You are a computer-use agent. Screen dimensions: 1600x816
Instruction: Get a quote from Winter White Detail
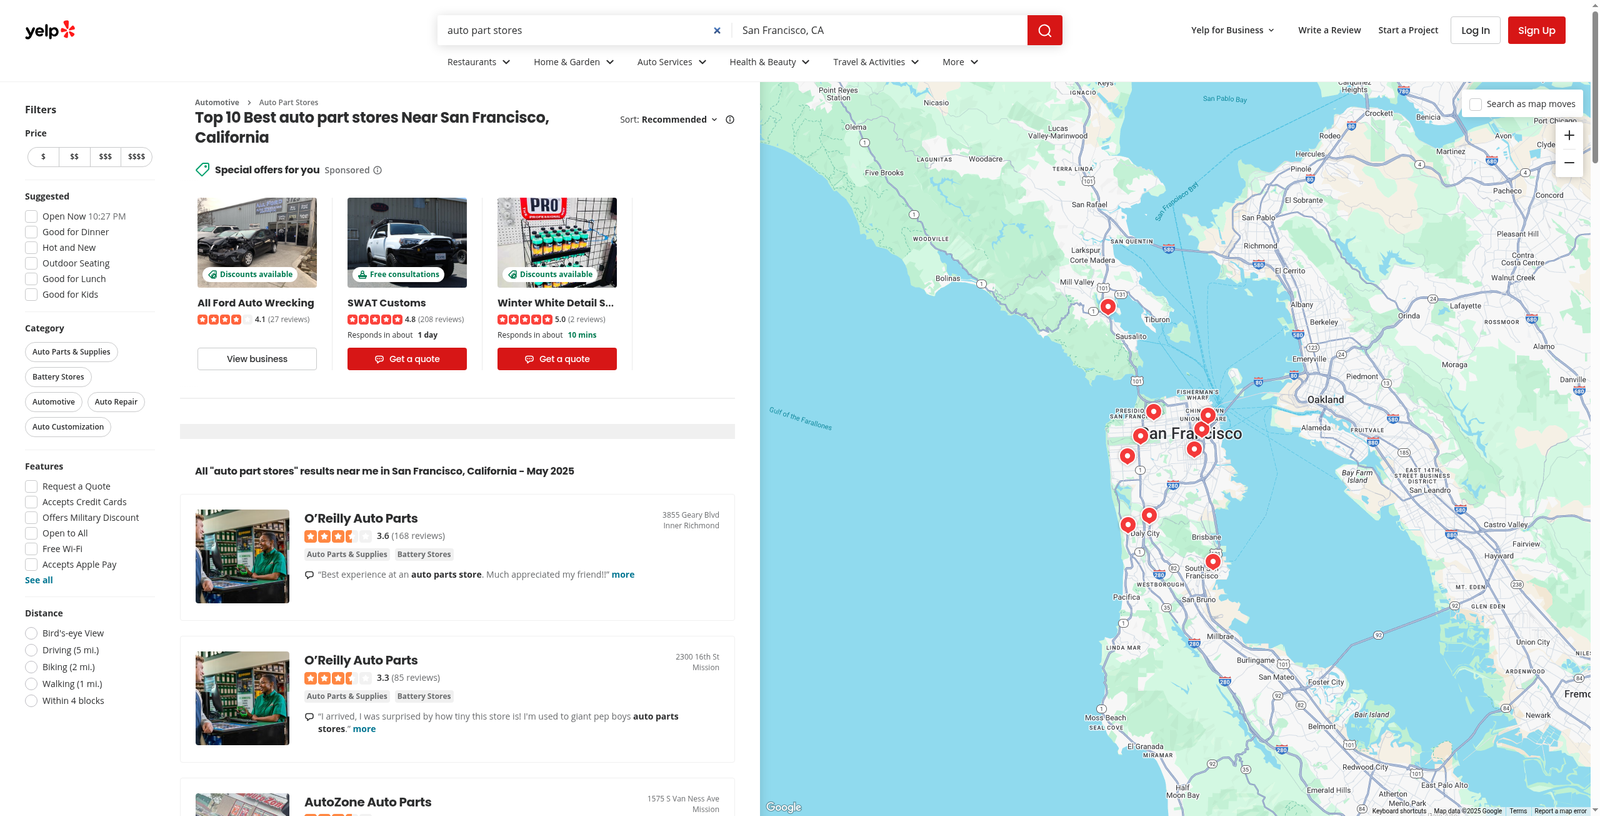(557, 359)
